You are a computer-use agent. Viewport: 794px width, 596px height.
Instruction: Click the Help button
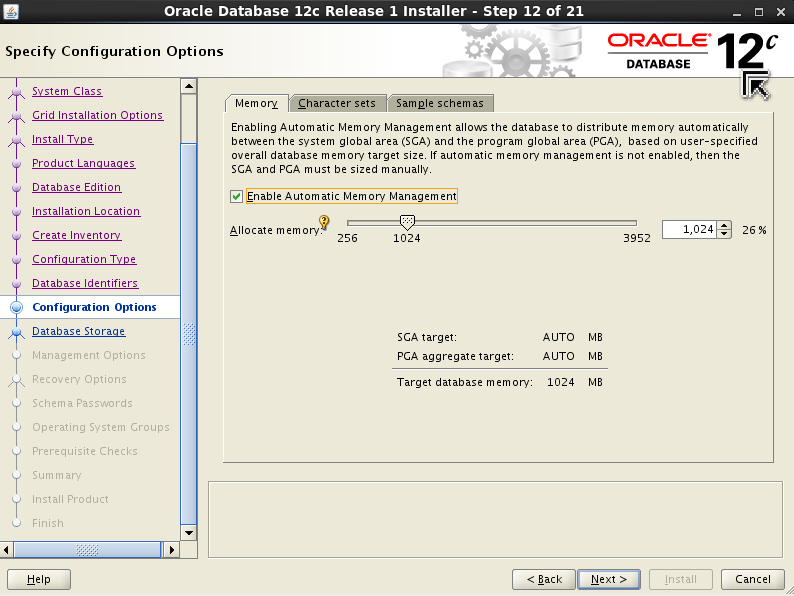39,579
